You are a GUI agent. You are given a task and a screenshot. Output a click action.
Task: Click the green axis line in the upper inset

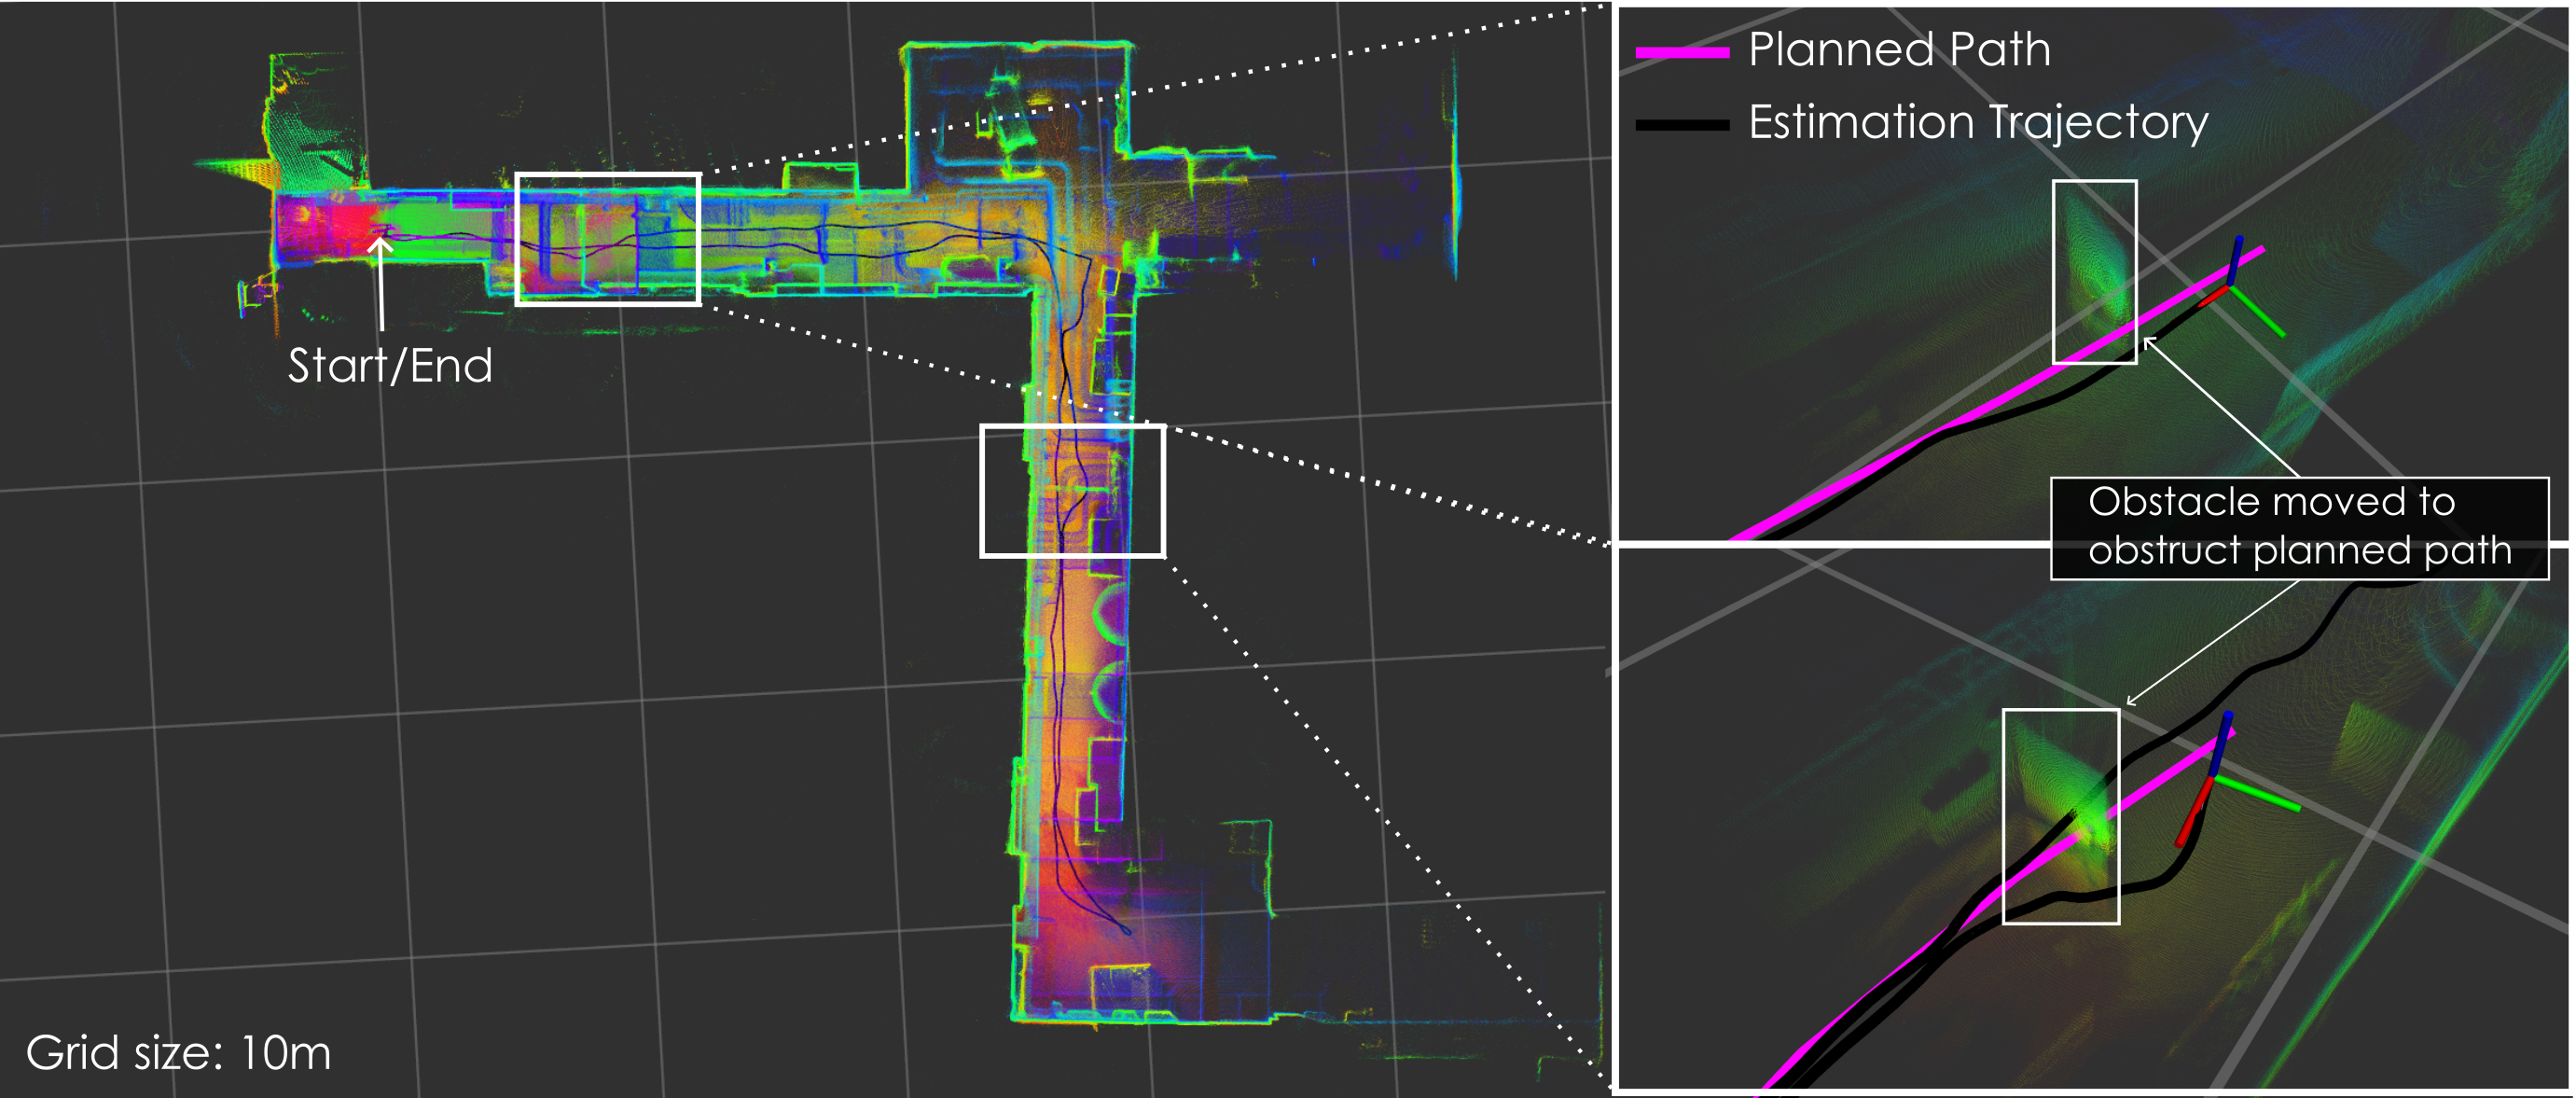[x=2259, y=313]
